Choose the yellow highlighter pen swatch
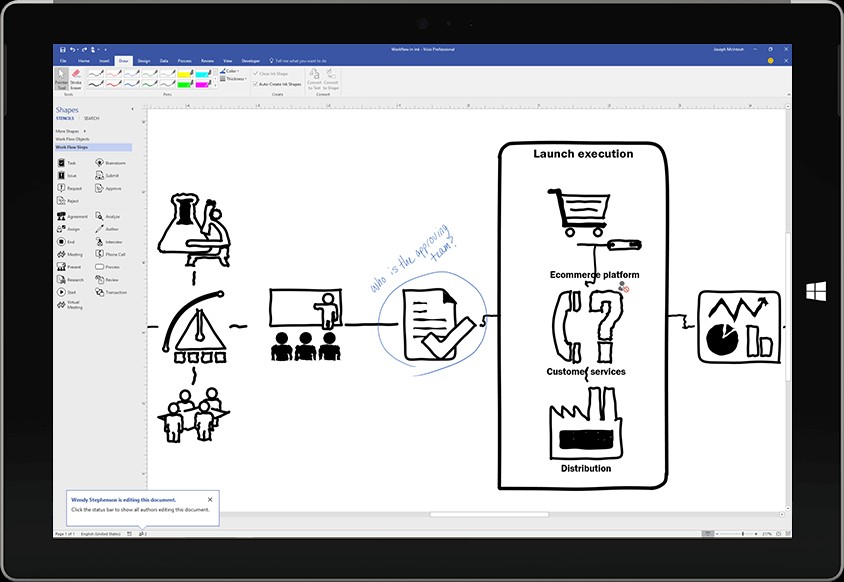The image size is (844, 582). (x=184, y=73)
